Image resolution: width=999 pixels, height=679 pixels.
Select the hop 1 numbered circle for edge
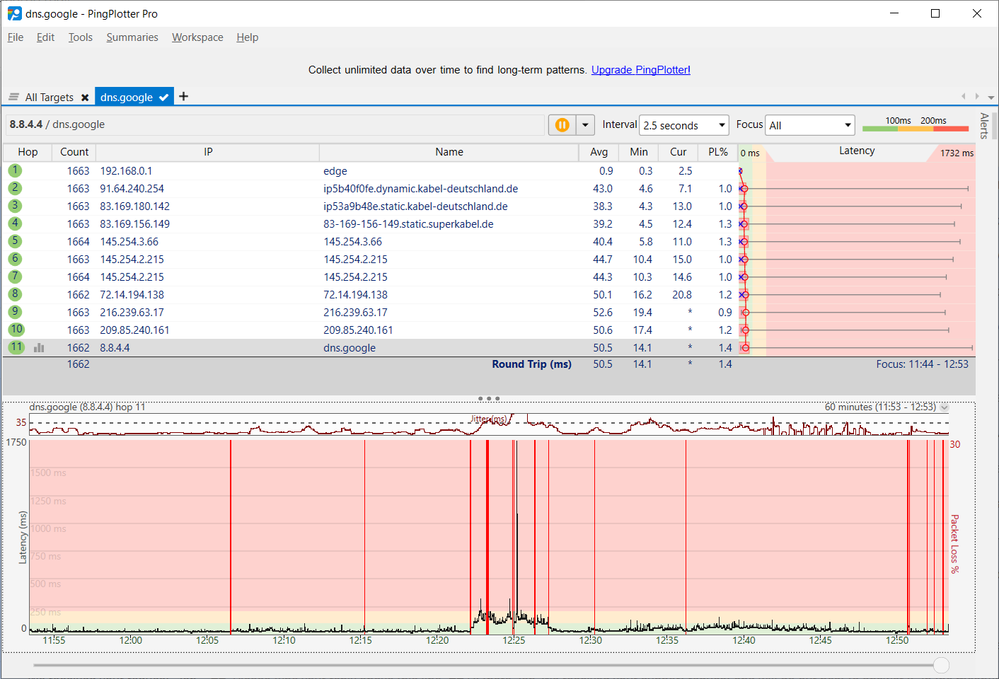point(15,171)
